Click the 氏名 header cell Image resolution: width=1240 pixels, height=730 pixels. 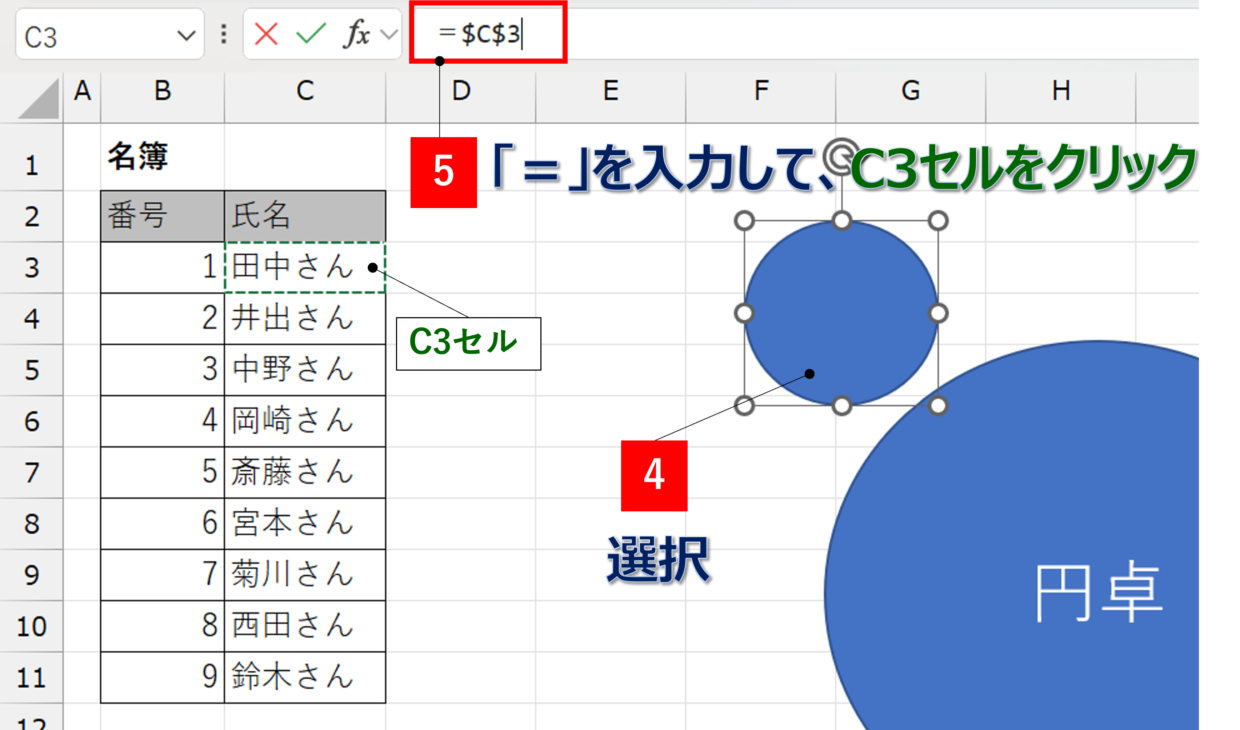tap(305, 215)
